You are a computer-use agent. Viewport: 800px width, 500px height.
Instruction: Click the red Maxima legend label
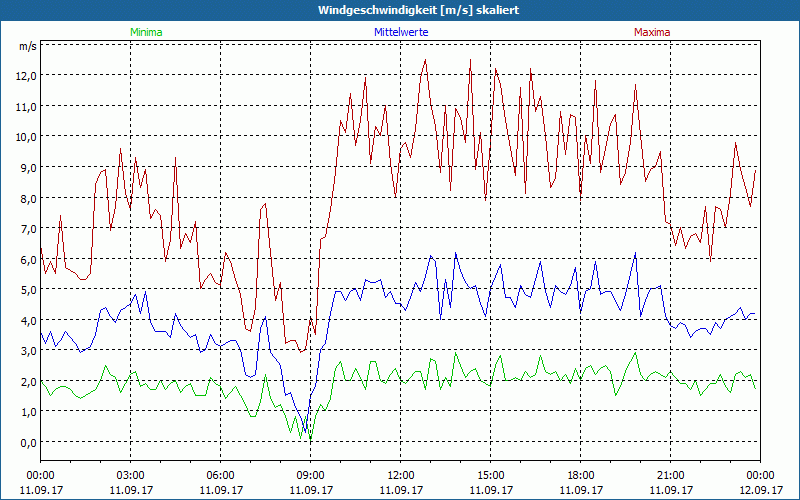click(x=652, y=32)
